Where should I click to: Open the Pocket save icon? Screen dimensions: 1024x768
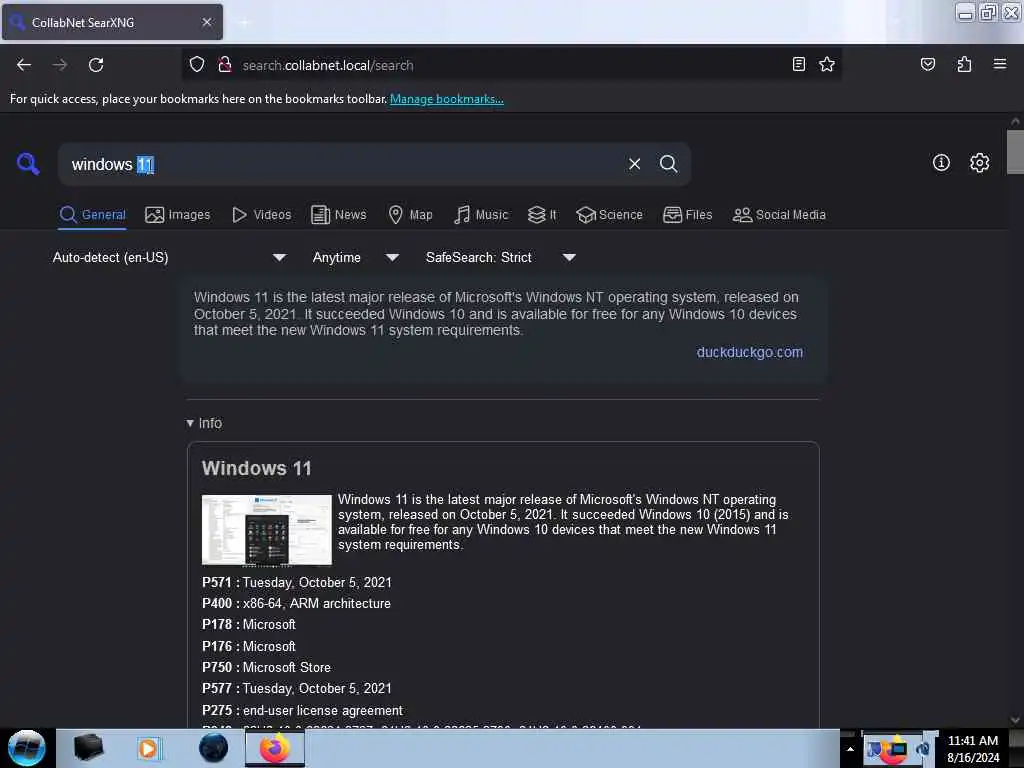point(928,64)
